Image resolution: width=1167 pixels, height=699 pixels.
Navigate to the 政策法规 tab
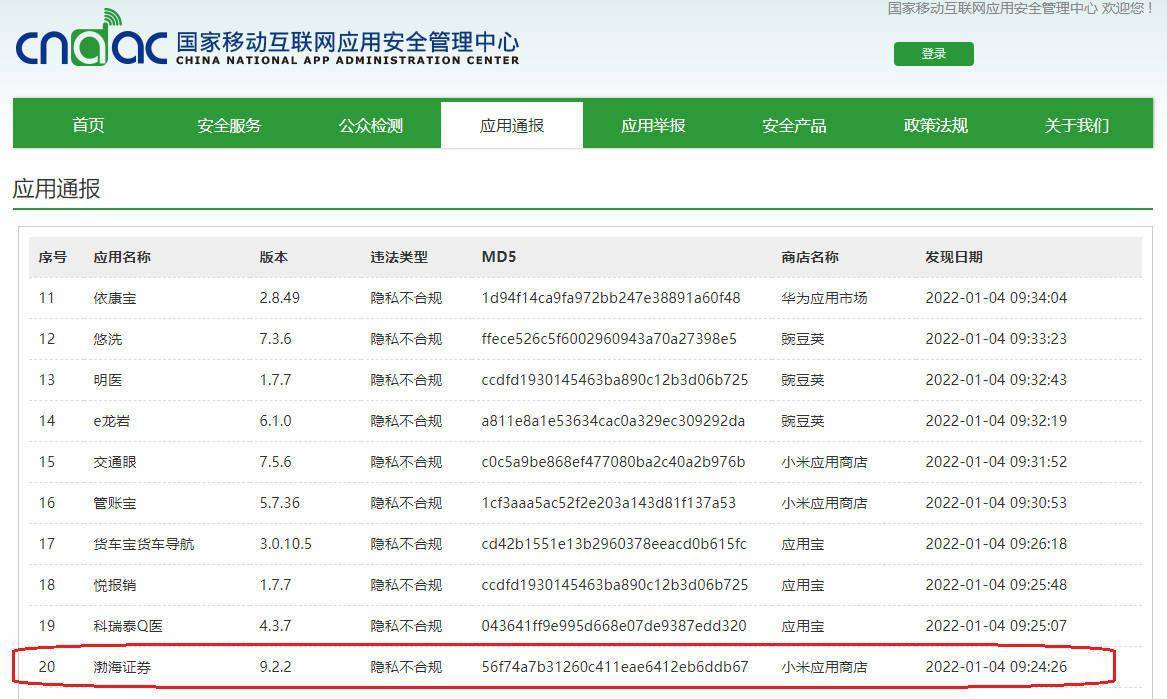935,125
